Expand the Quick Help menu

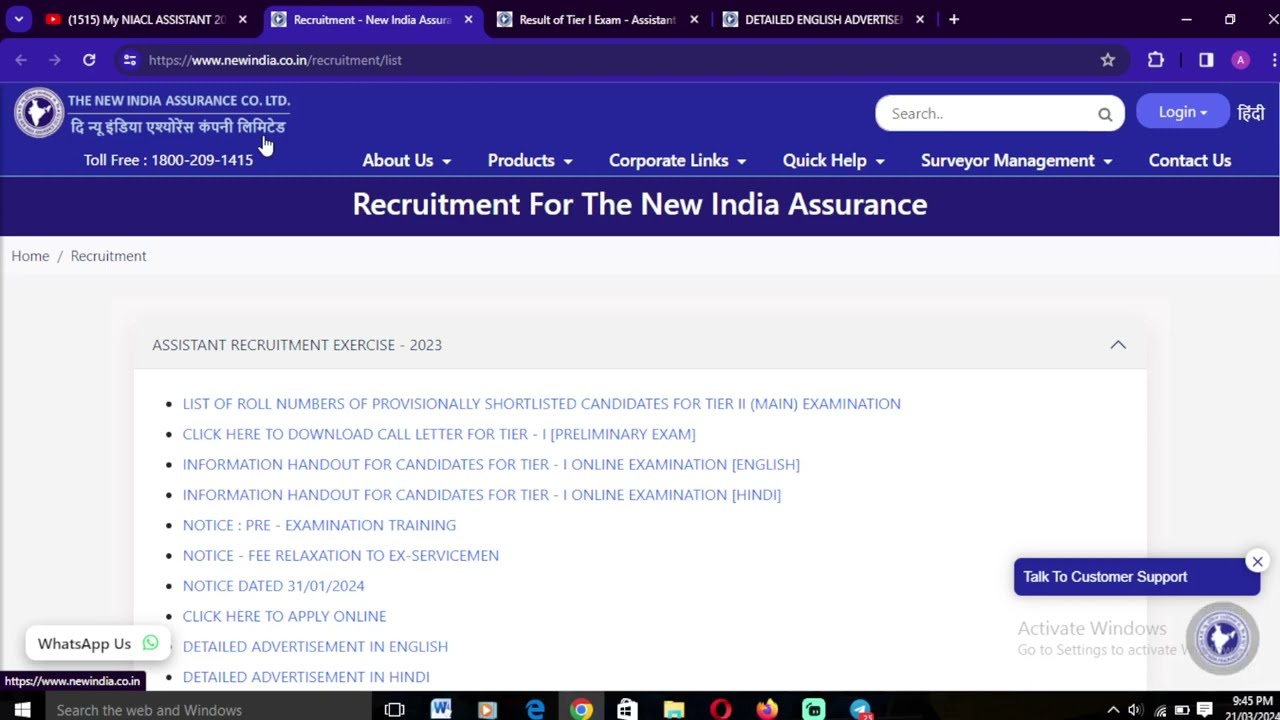834,160
